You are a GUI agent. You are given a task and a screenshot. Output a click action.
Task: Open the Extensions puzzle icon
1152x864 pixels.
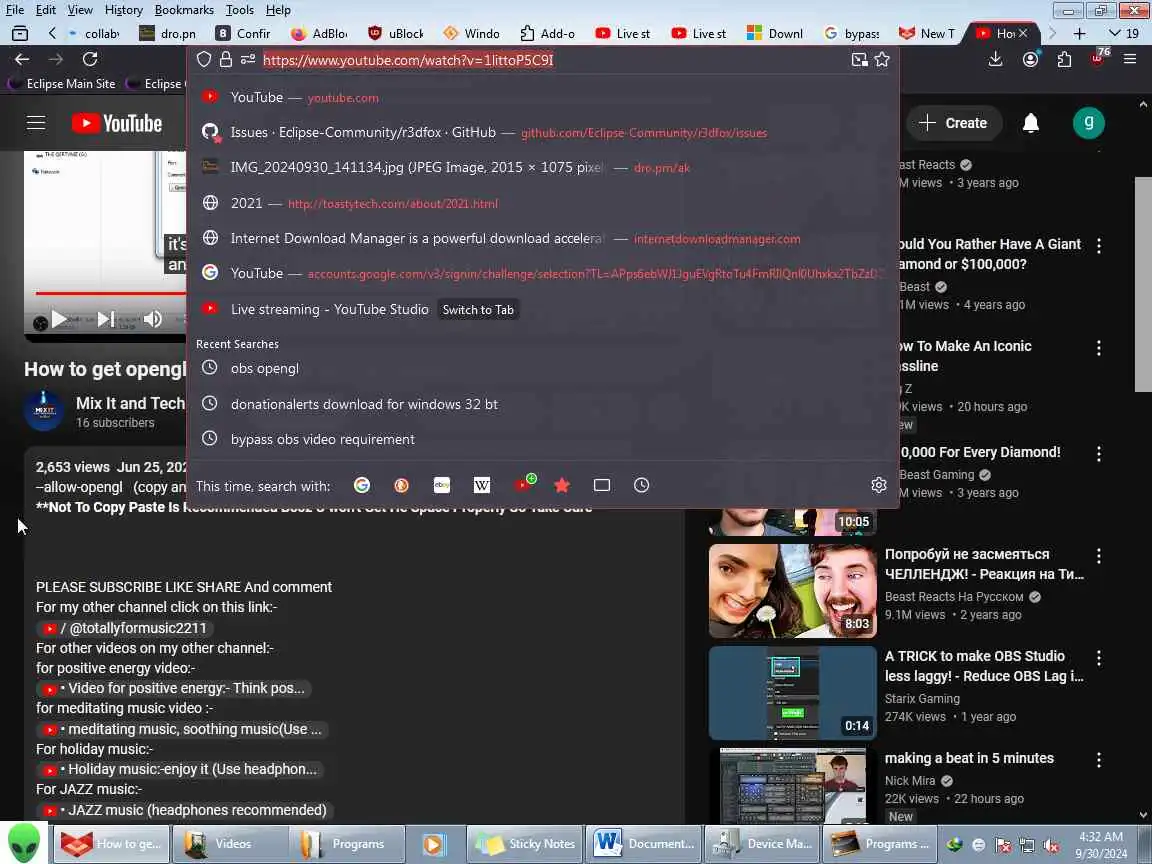[1064, 60]
